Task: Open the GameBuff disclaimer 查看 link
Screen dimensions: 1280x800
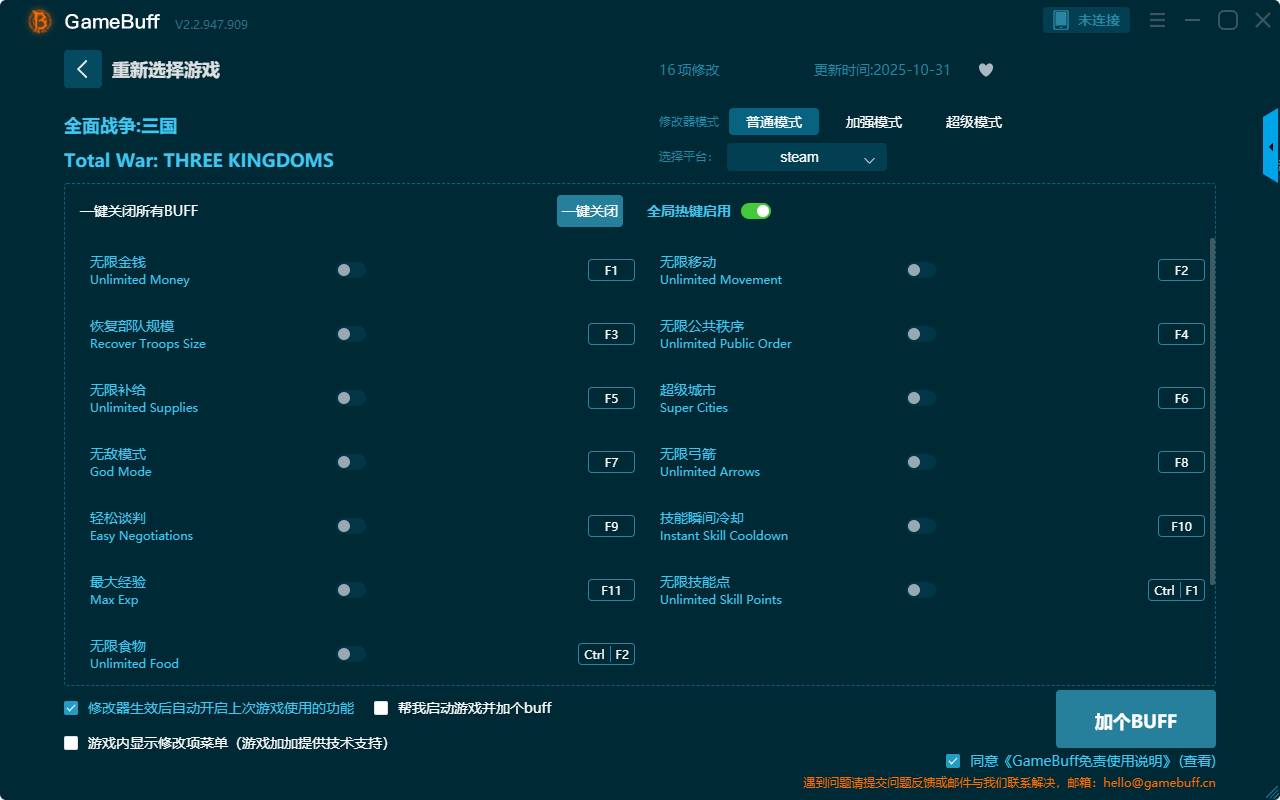Action: pyautogui.click(x=1197, y=761)
